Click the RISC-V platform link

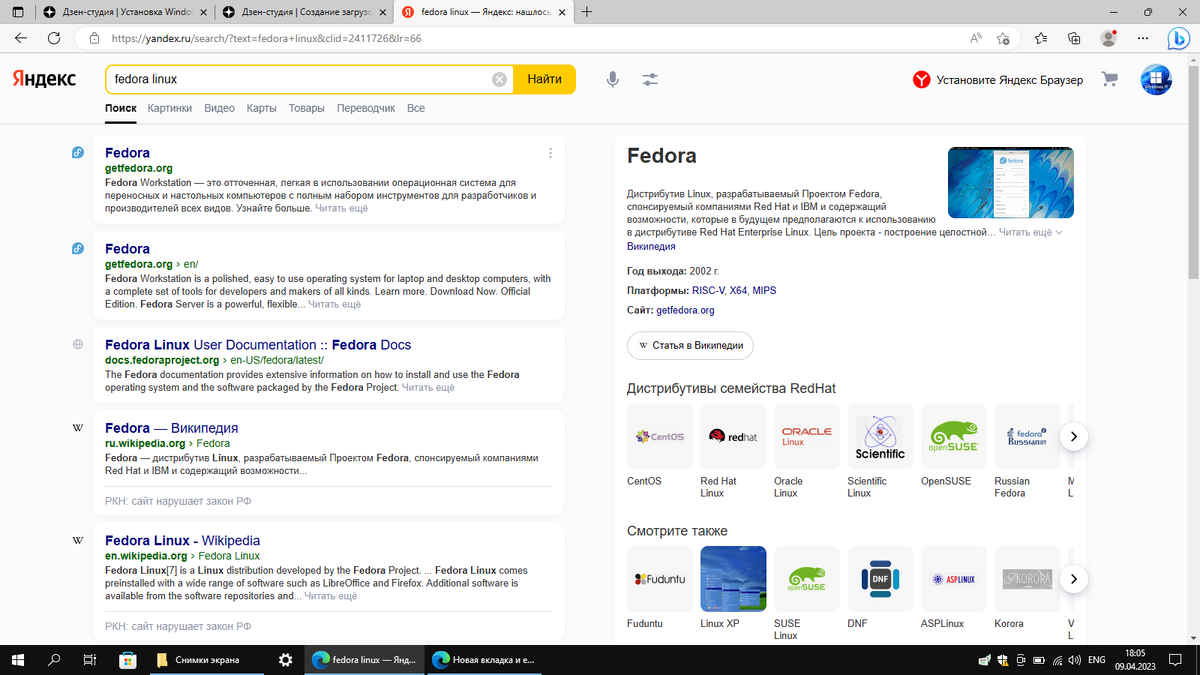coord(709,290)
